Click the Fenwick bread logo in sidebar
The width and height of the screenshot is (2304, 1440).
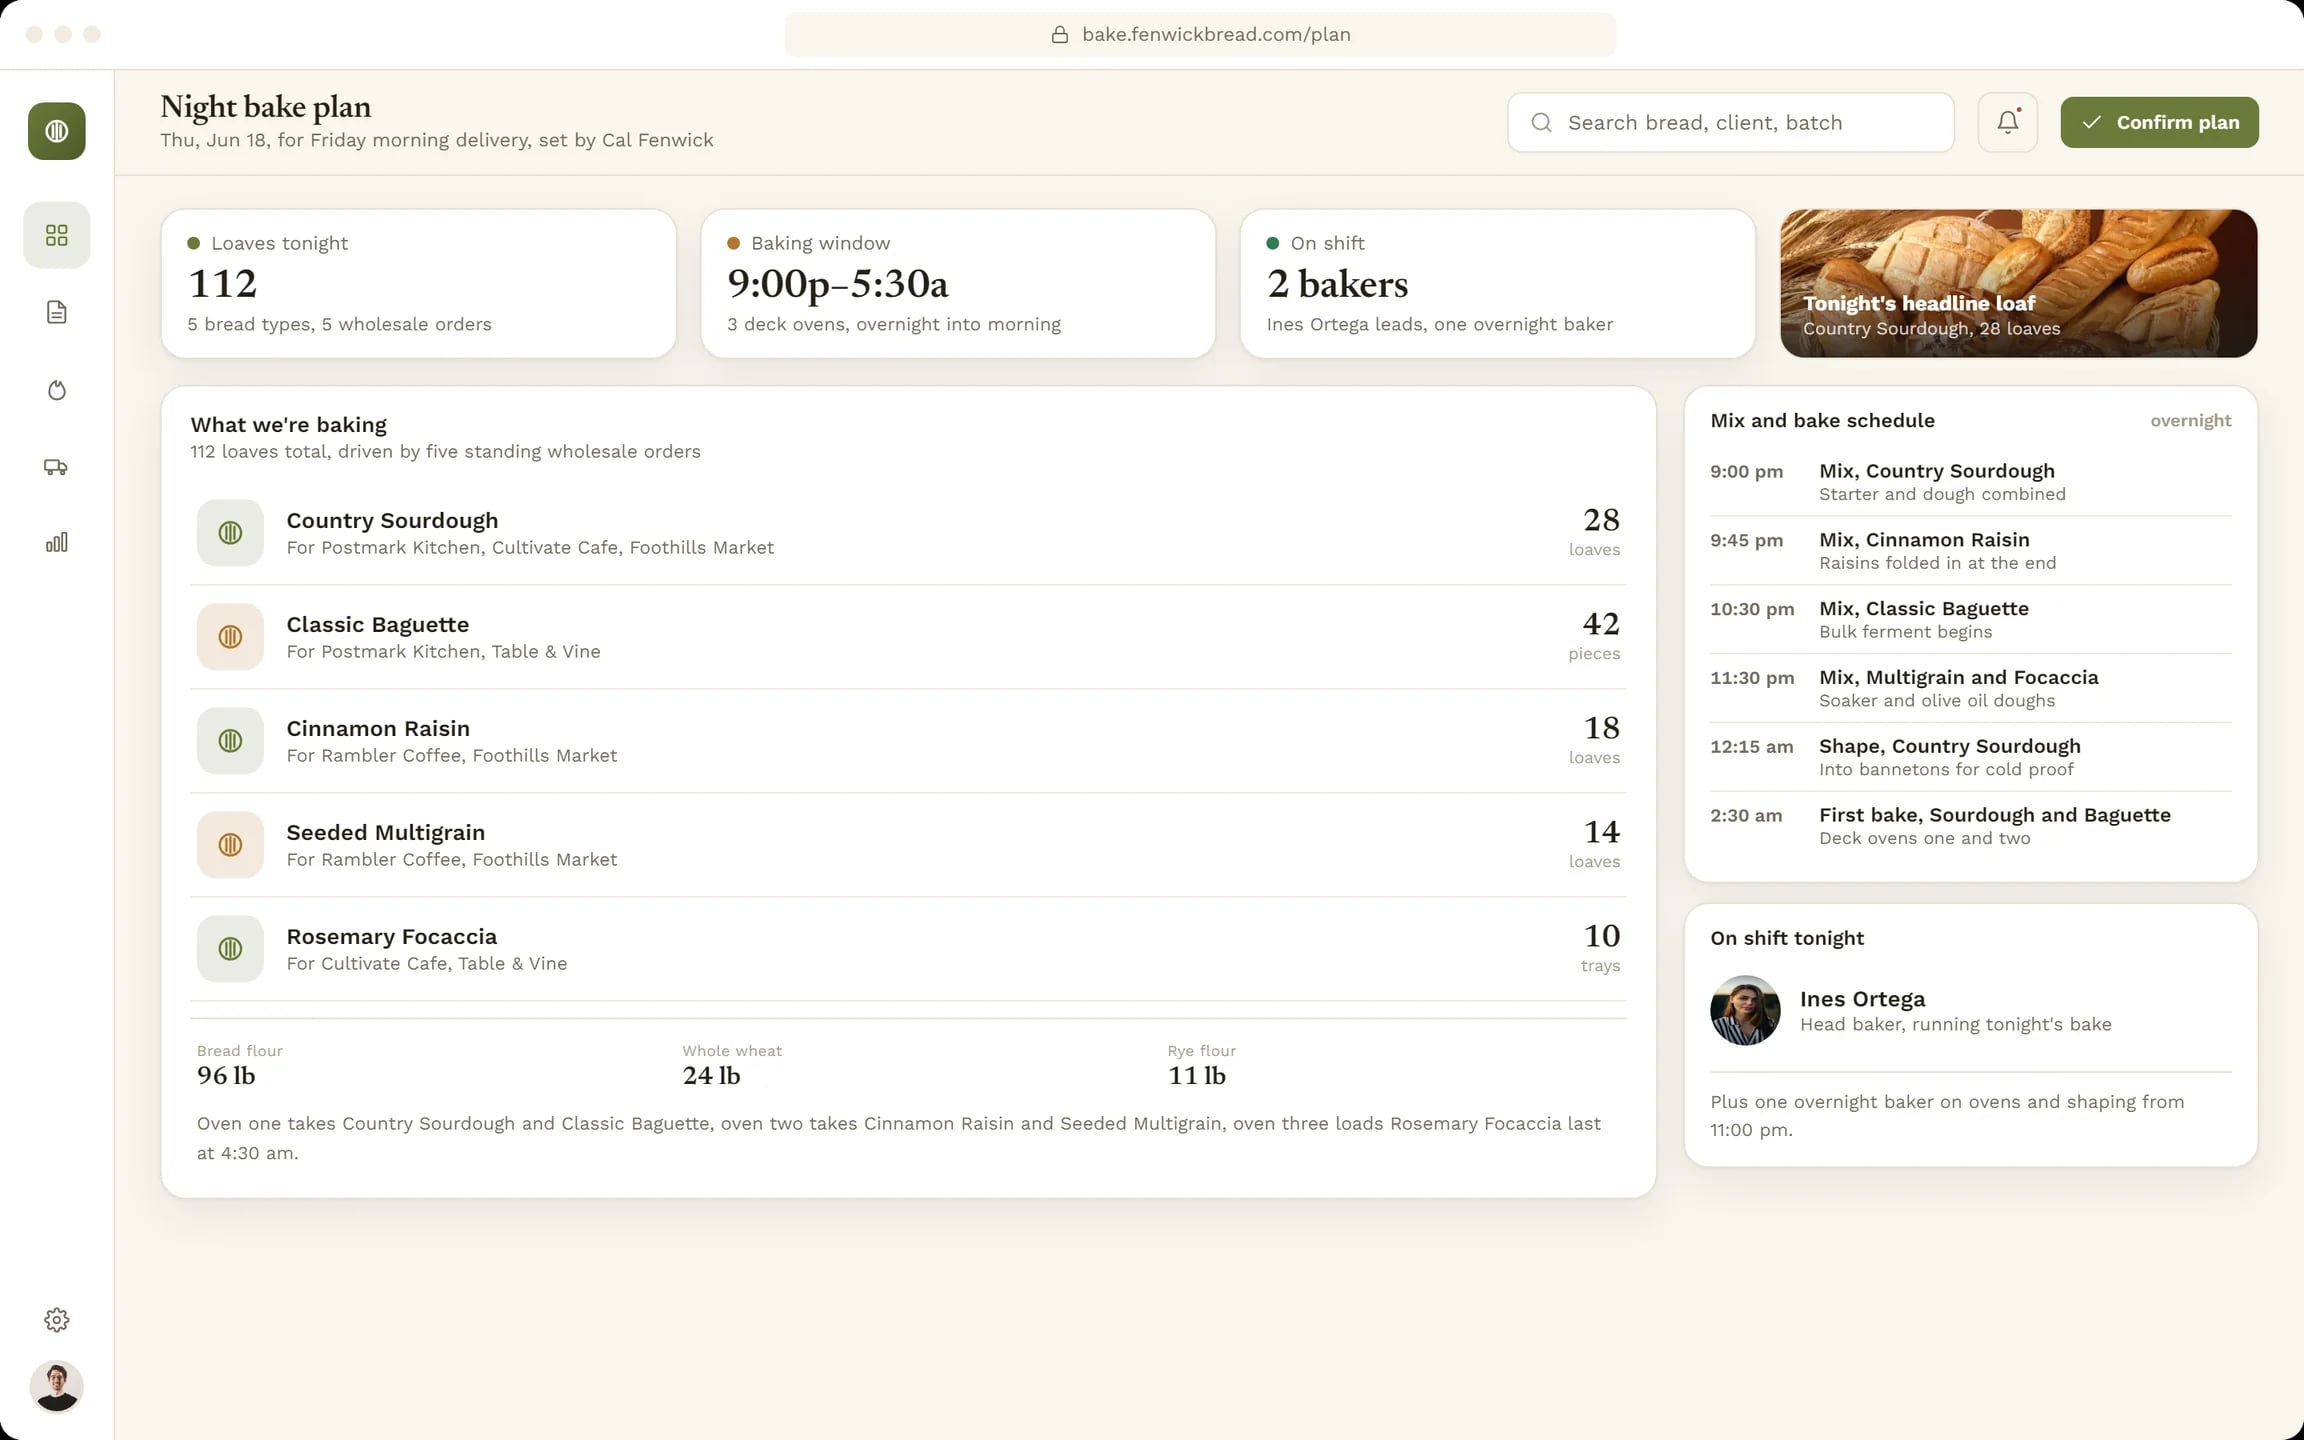57,131
